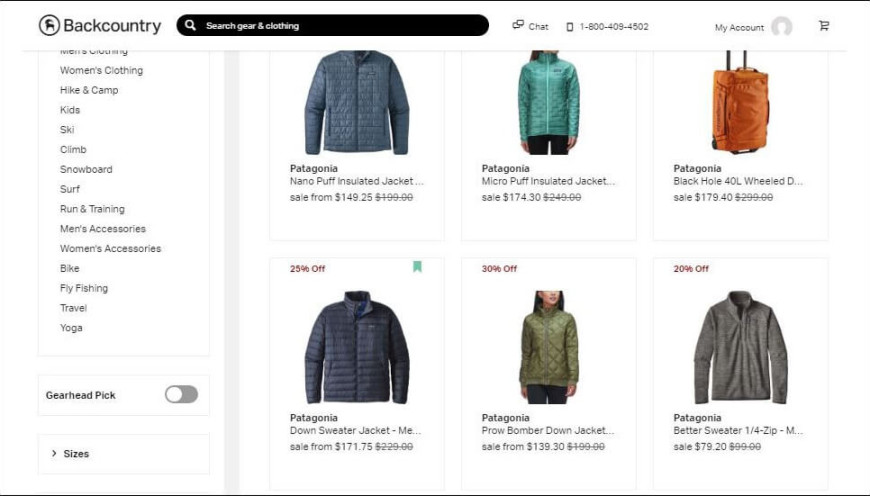Click the Micro Puff Insulated Jacket title

pos(548,181)
